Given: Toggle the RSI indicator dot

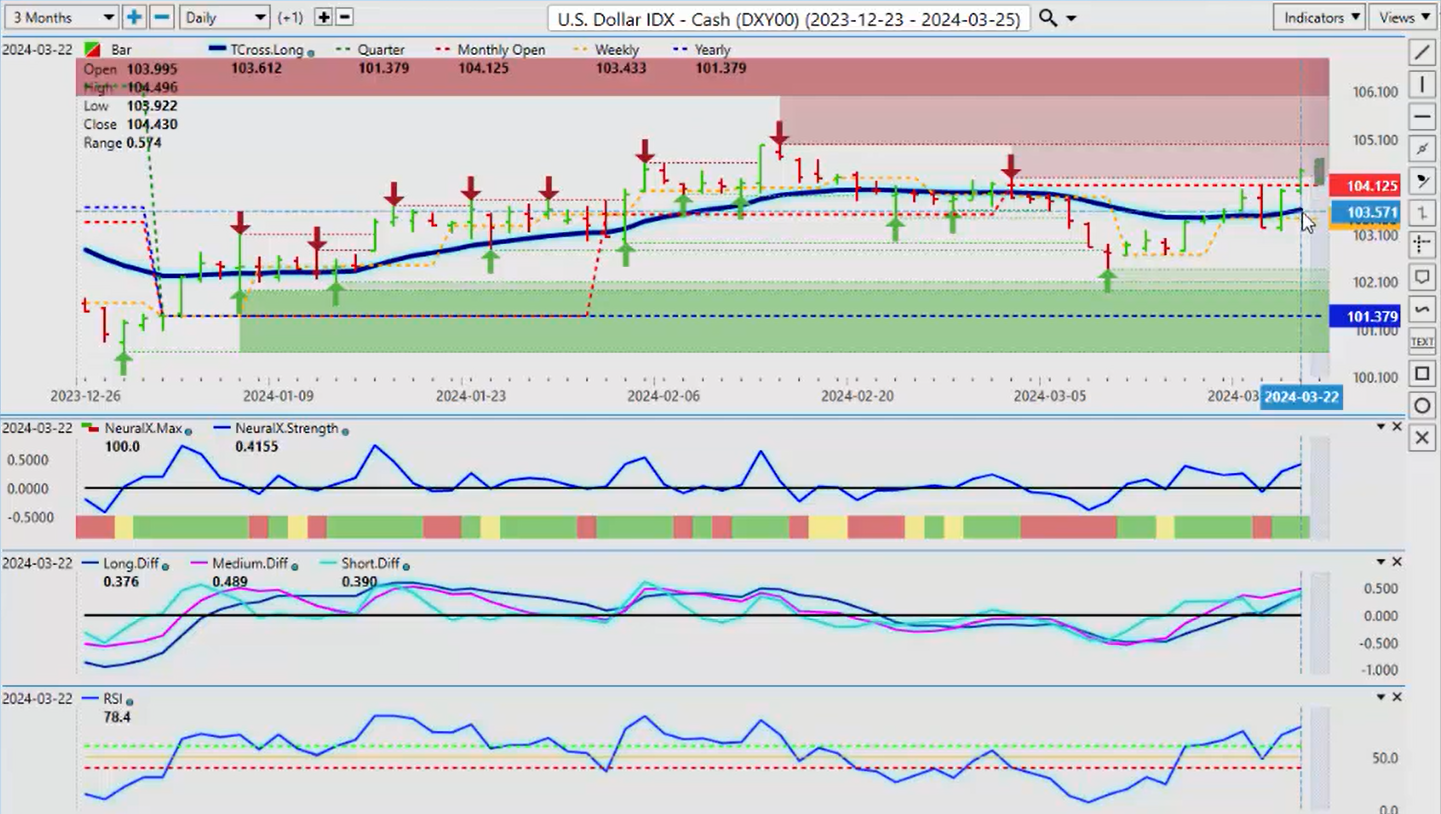Looking at the screenshot, I should tap(130, 701).
